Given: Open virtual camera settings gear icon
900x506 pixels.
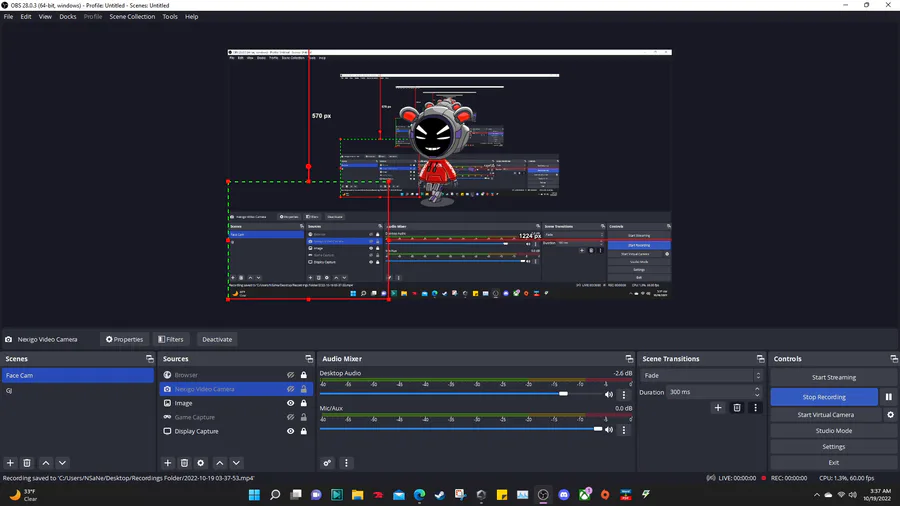Looking at the screenshot, I should (x=890, y=415).
